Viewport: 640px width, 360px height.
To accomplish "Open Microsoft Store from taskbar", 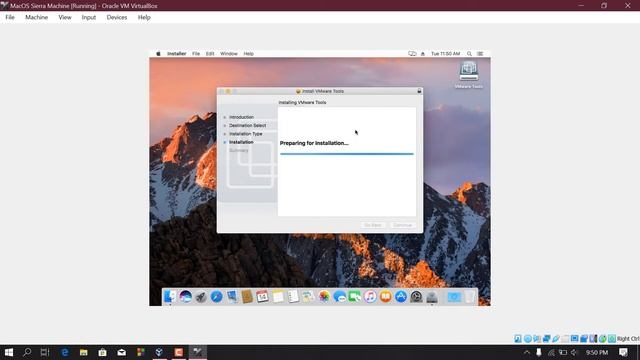I will tap(102, 352).
